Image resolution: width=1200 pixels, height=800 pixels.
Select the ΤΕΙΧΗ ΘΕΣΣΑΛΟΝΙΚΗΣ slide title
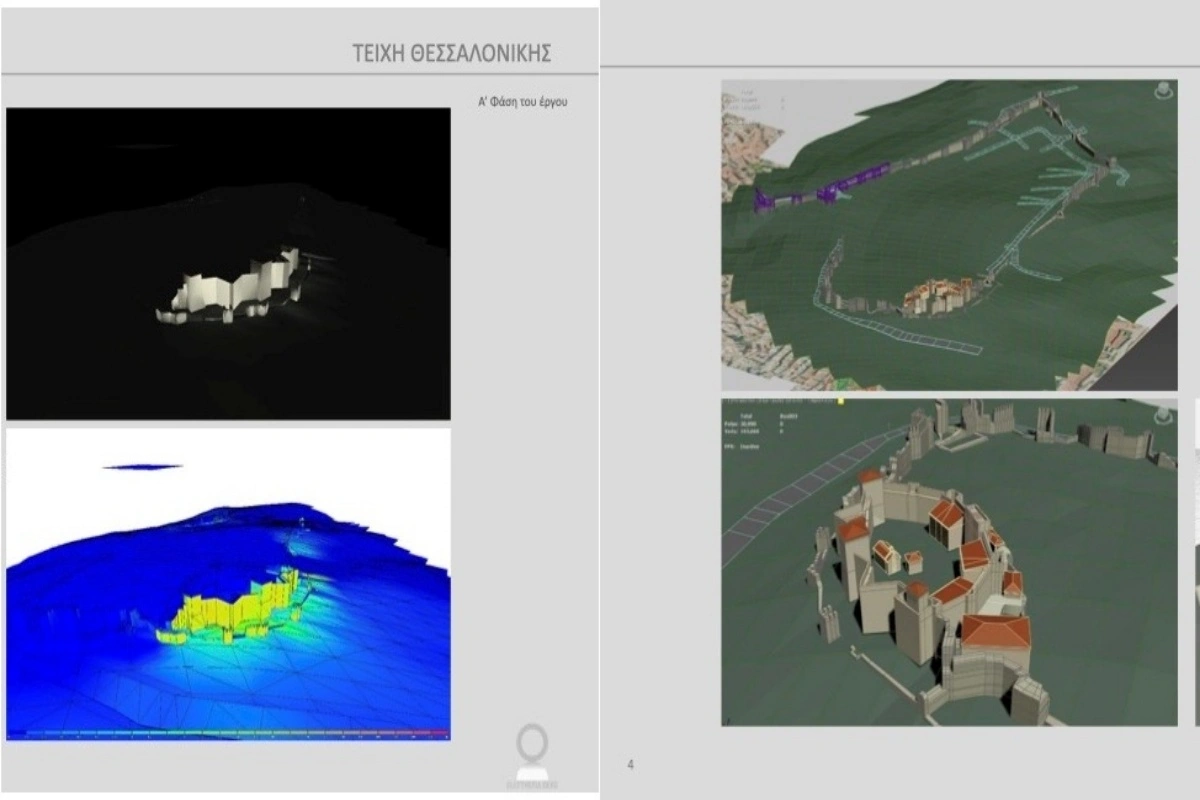[x=452, y=54]
